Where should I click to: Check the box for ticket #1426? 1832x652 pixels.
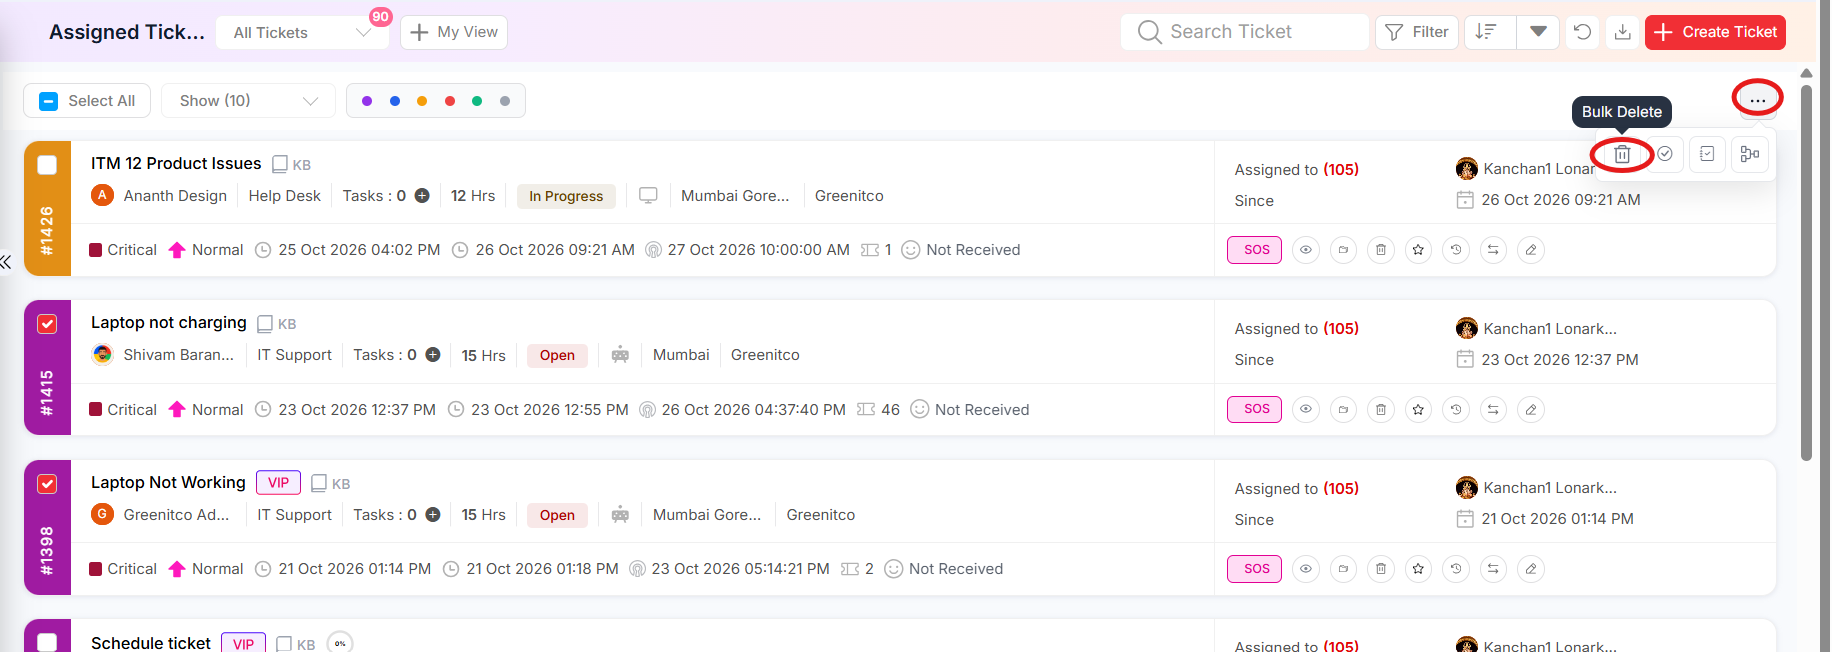47,165
